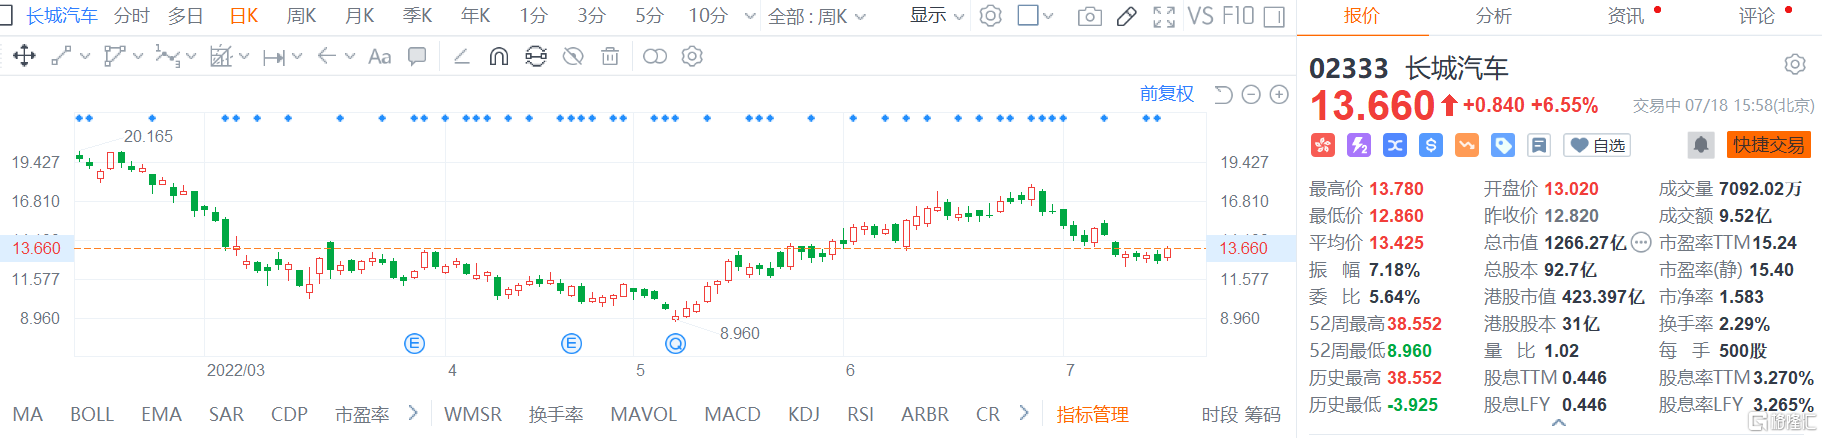Select the wave pattern drawing tool
Viewport: 1823px width, 438px height.
[167, 56]
